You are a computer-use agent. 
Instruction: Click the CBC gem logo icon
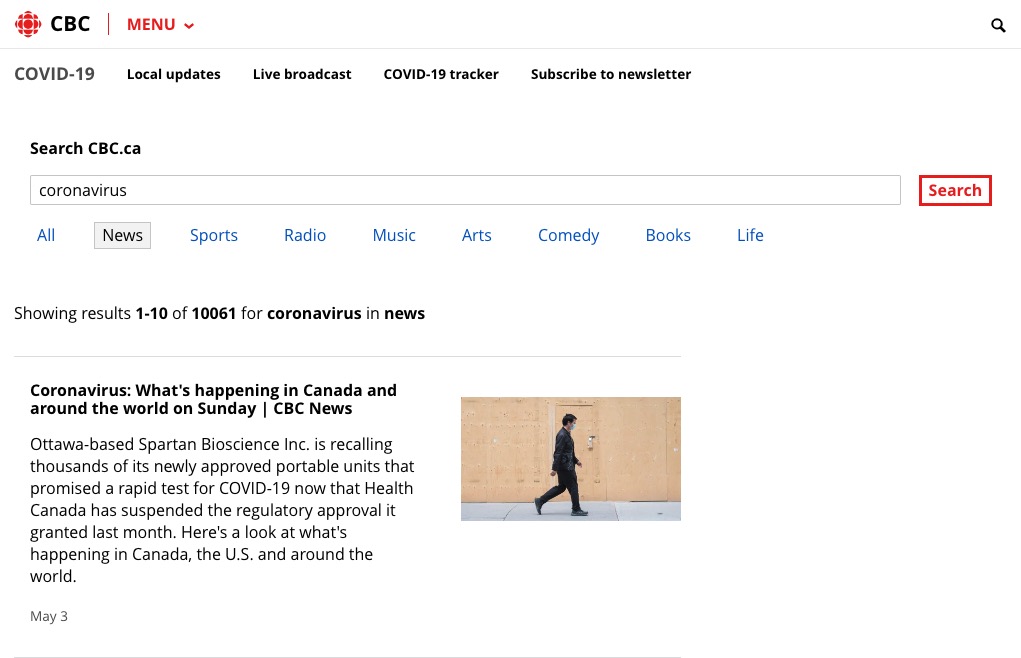tap(28, 24)
